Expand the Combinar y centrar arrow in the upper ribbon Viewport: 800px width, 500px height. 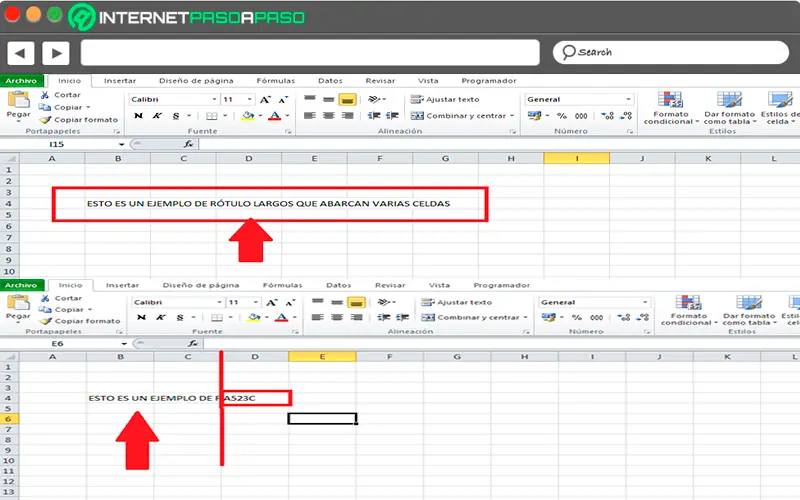click(x=512, y=116)
